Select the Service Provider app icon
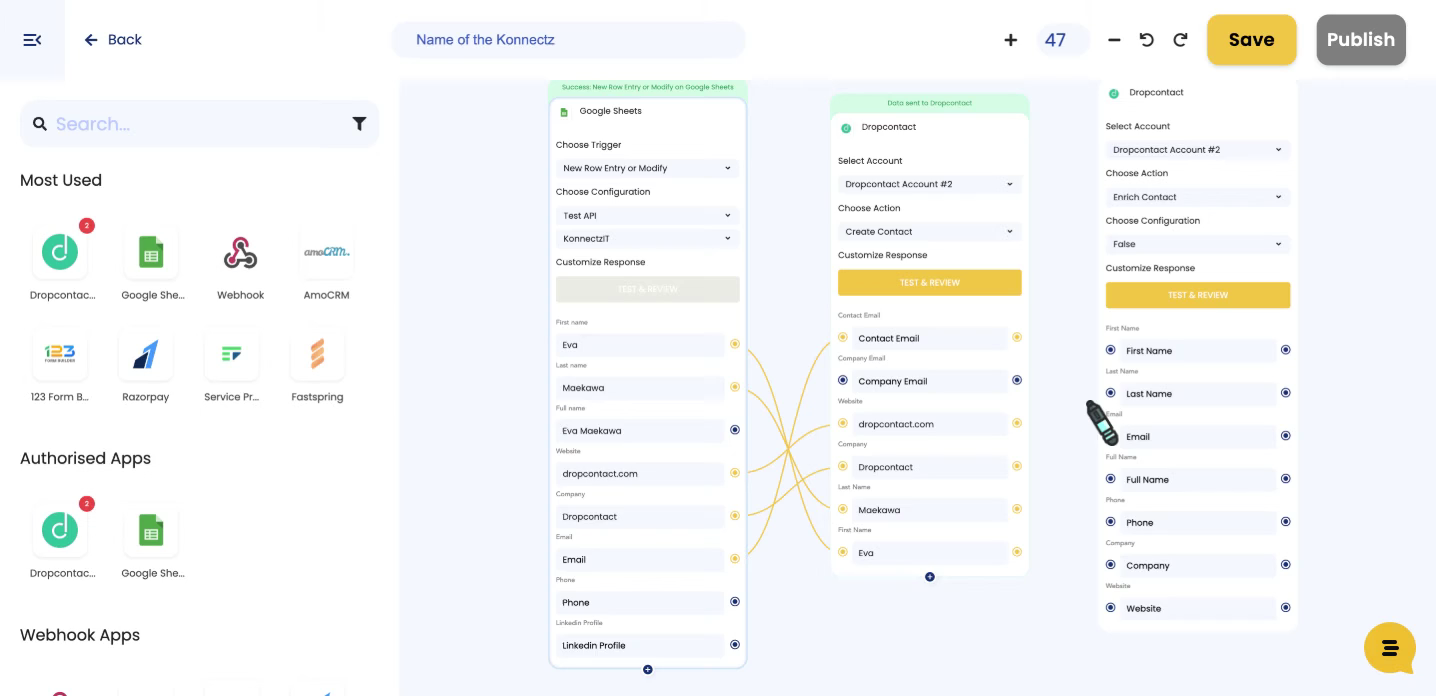Viewport: 1436px width, 696px height. [232, 354]
